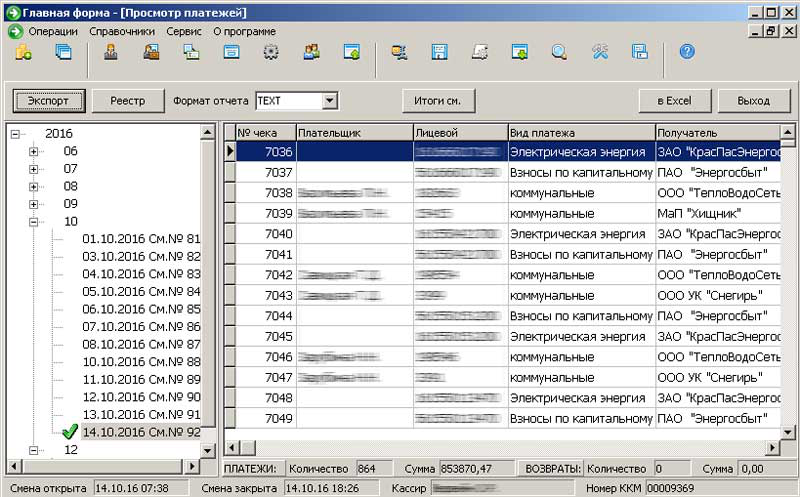Screen dimensions: 800x497
Task: Click 'Электрическая энергия' in row 7045
Action: click(x=582, y=336)
